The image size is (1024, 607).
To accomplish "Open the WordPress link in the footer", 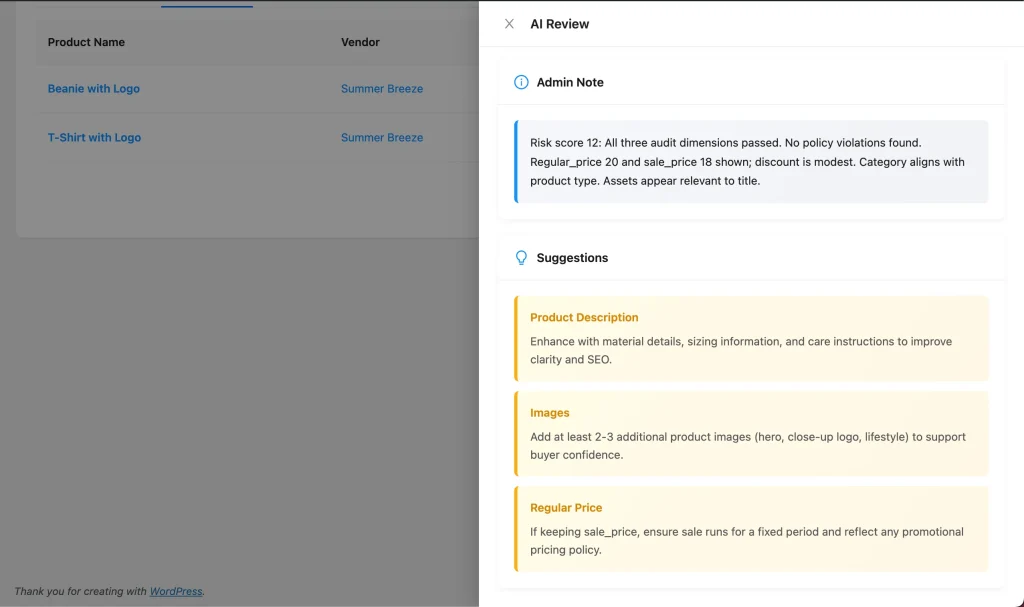I will [x=175, y=591].
